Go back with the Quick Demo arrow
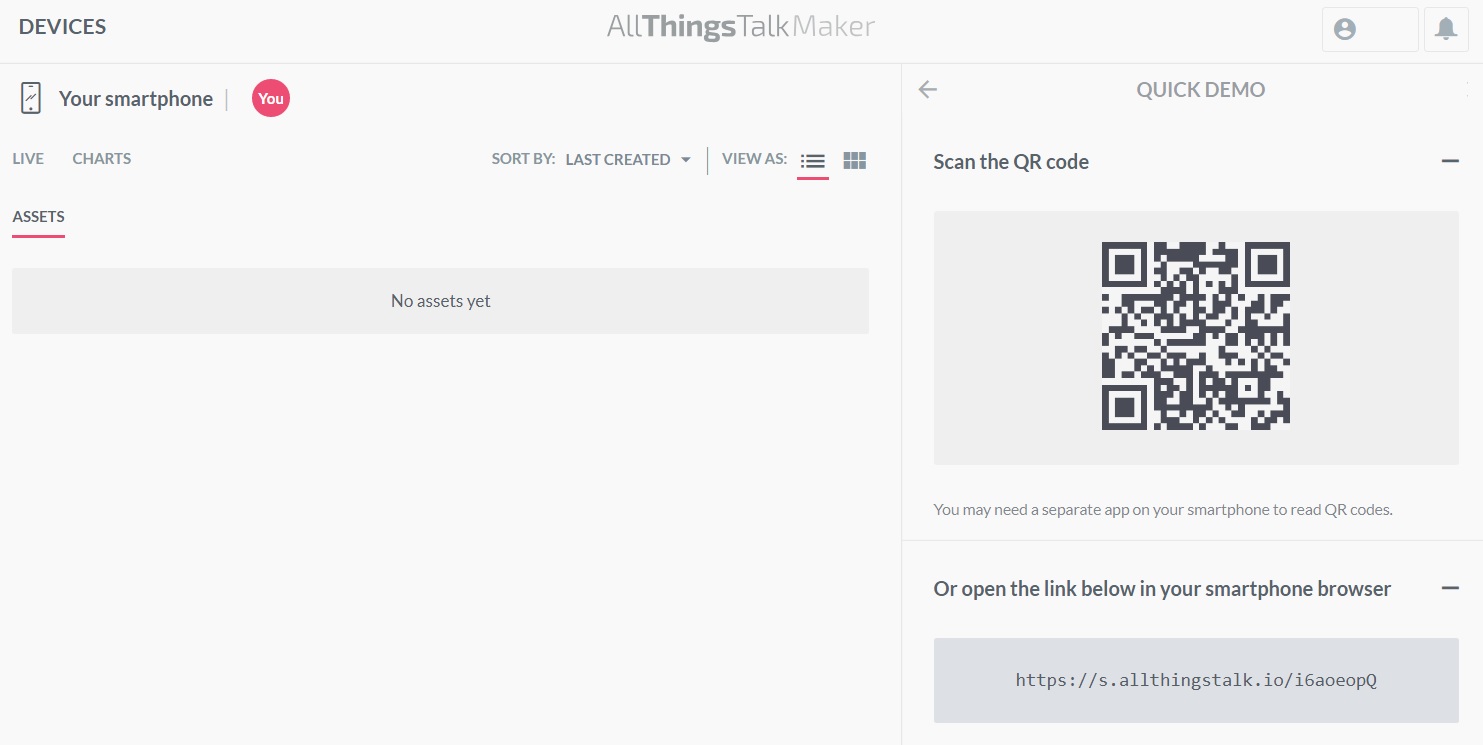Viewport: 1483px width, 745px height. pos(928,89)
